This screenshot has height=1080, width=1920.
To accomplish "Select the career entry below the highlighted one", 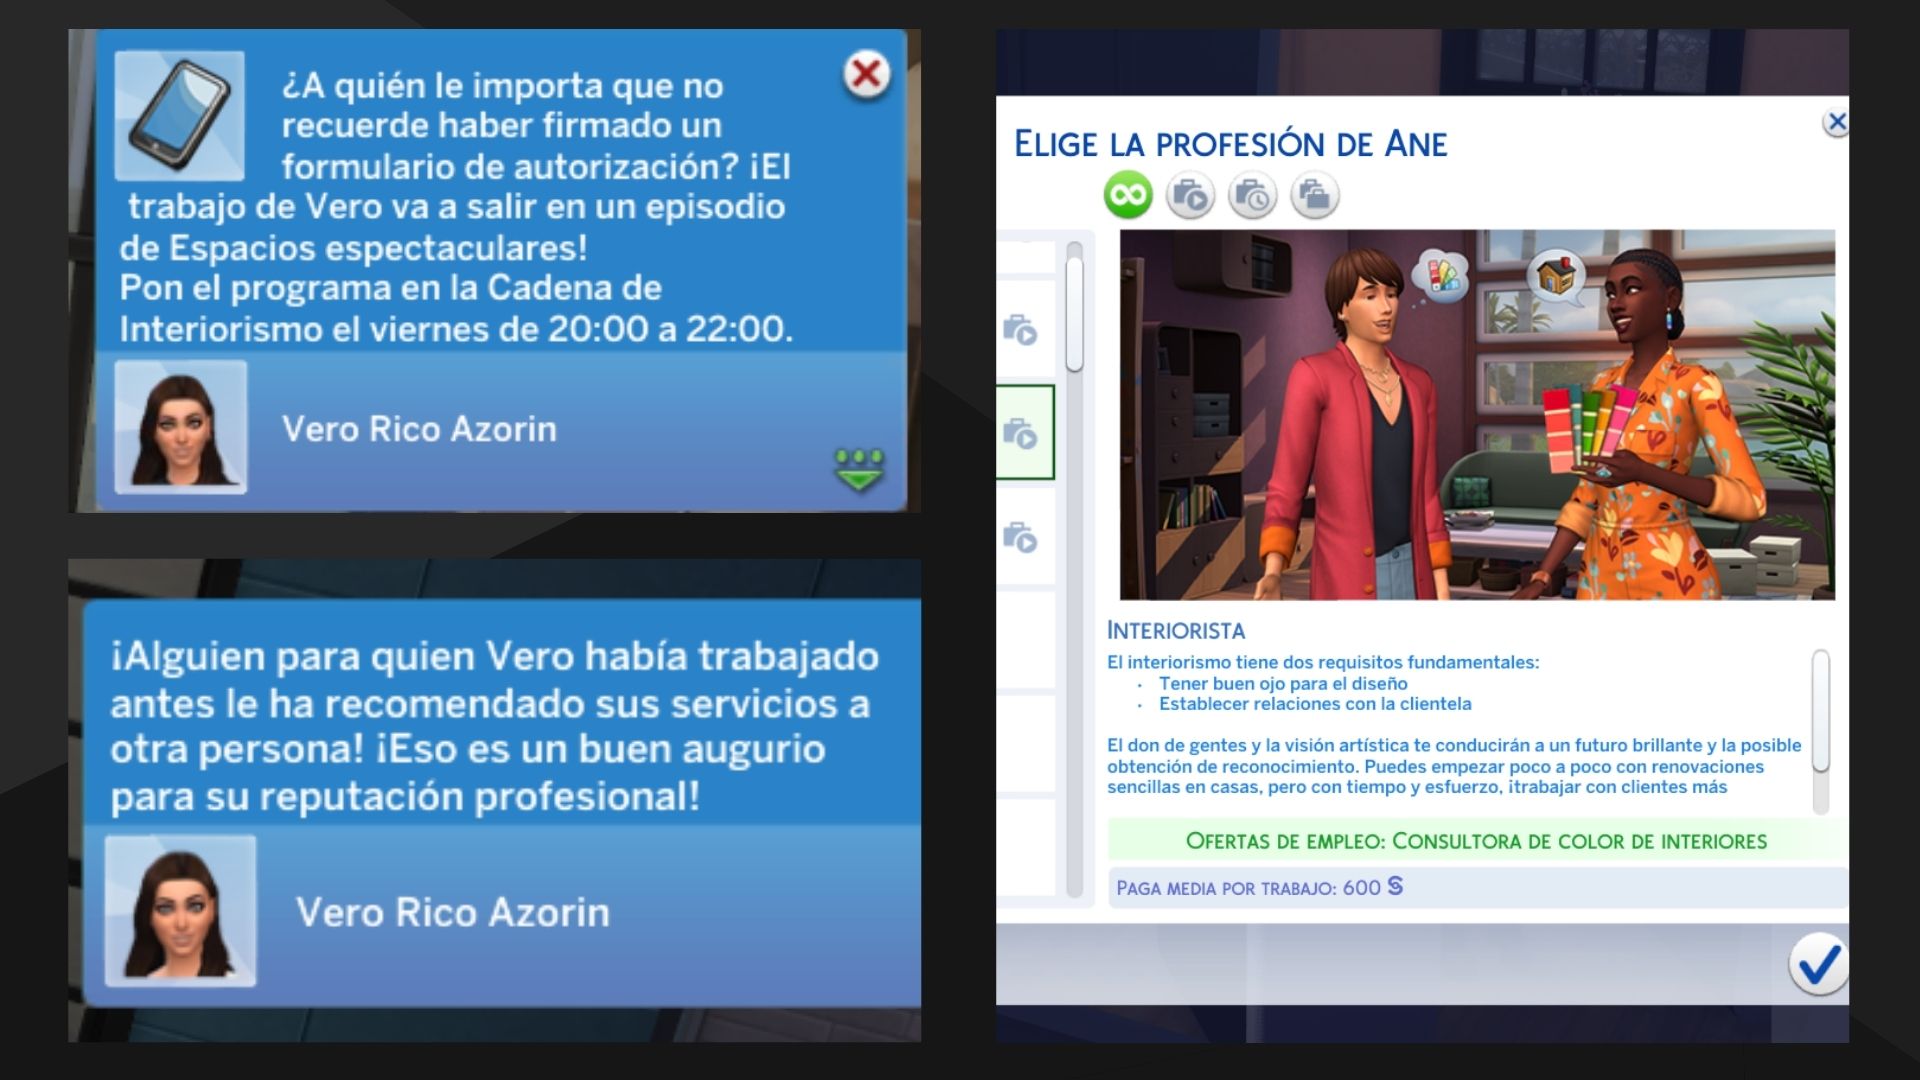I will [1026, 537].
